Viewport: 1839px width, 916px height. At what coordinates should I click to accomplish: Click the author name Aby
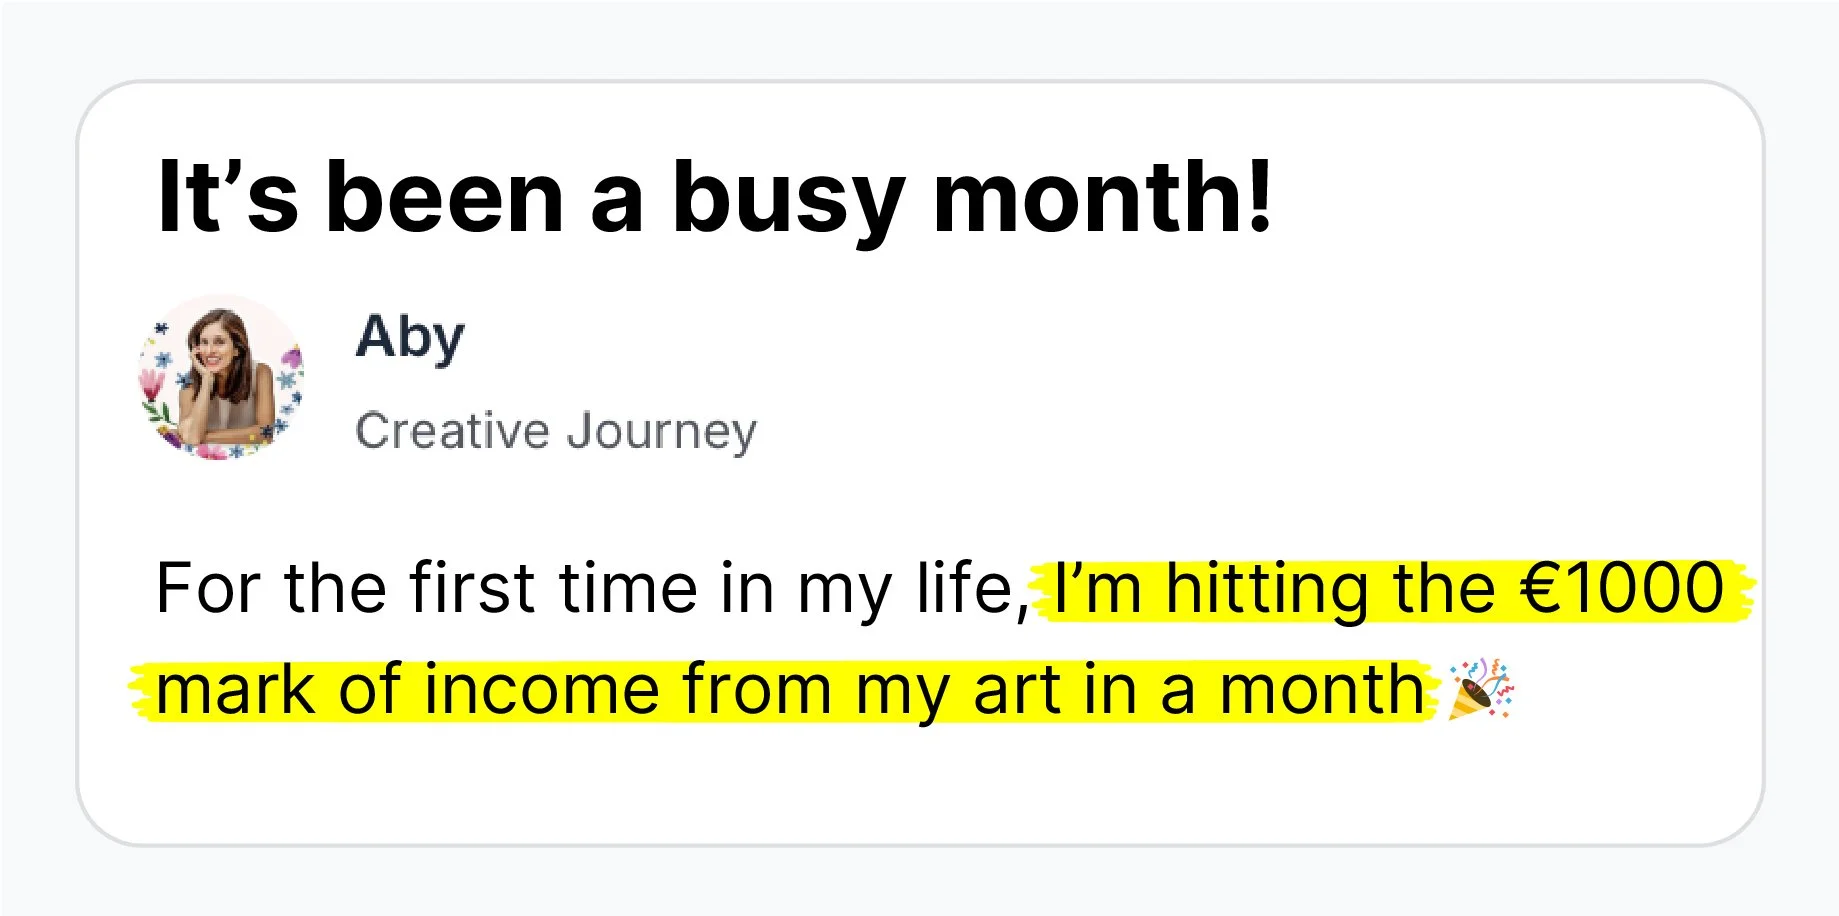click(x=410, y=338)
